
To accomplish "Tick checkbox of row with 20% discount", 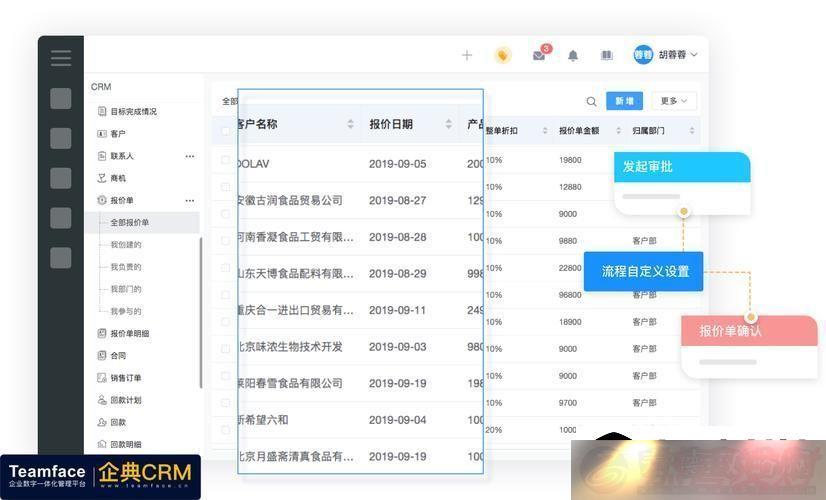I will pyautogui.click(x=225, y=430).
